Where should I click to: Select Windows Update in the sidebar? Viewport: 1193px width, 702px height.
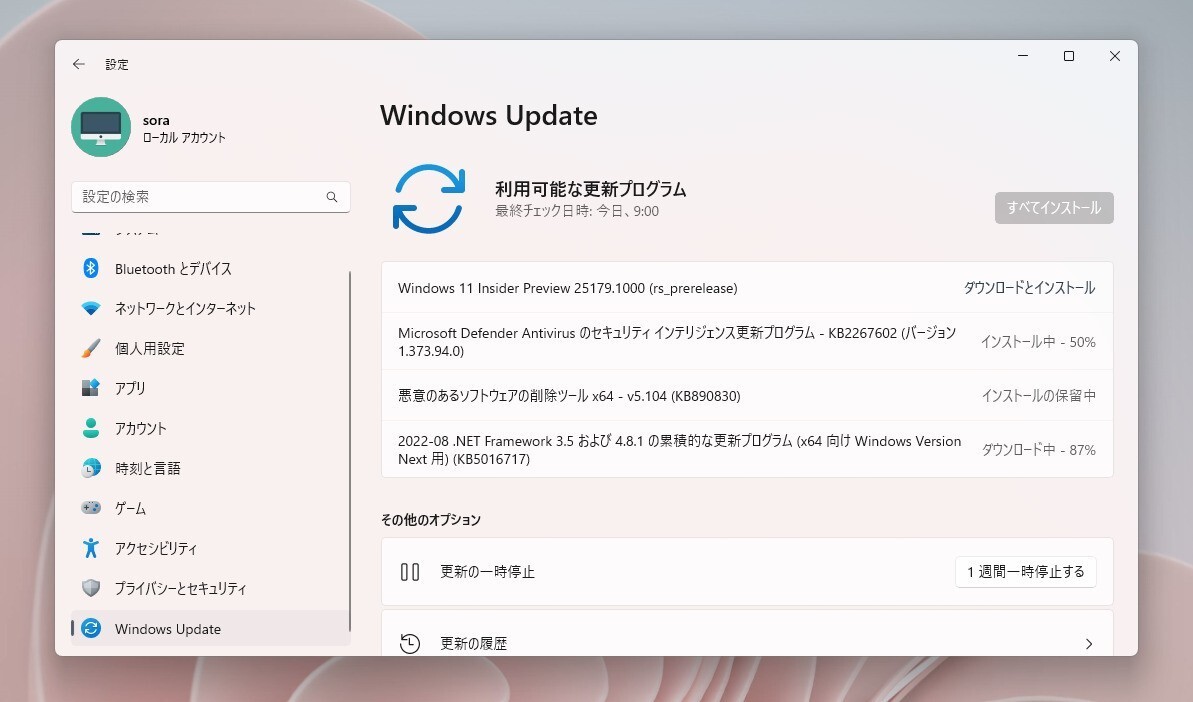[x=211, y=628]
